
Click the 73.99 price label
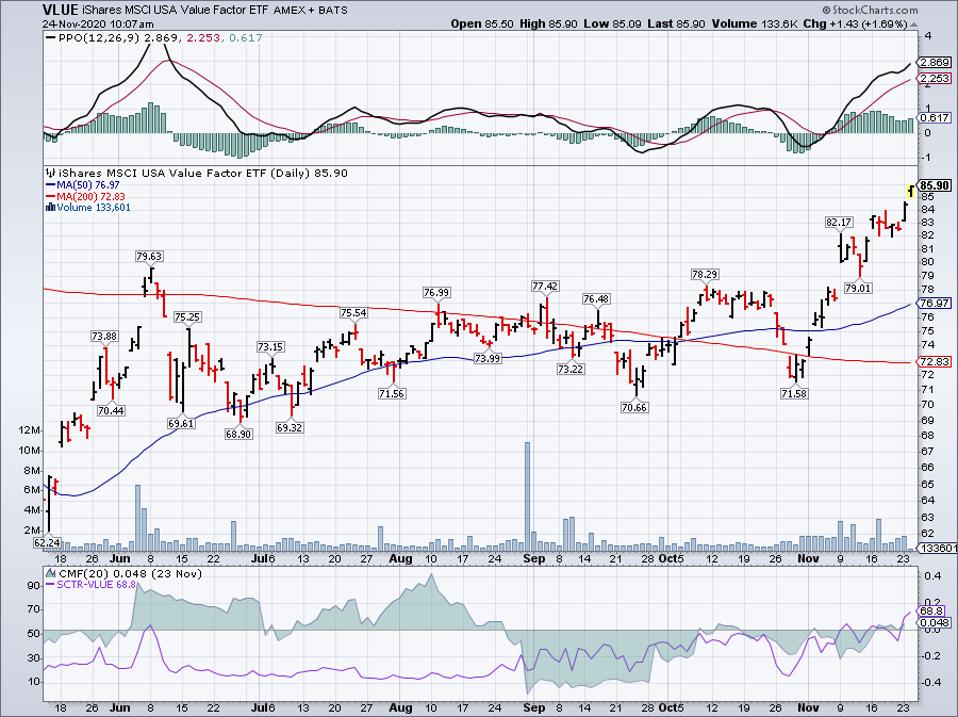click(488, 358)
